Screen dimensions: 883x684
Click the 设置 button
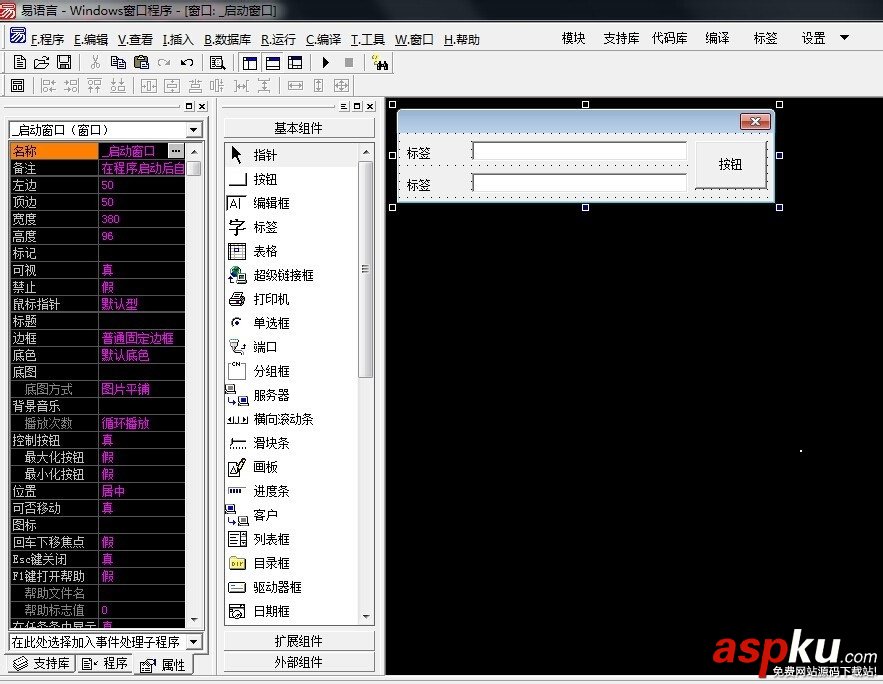coord(813,38)
